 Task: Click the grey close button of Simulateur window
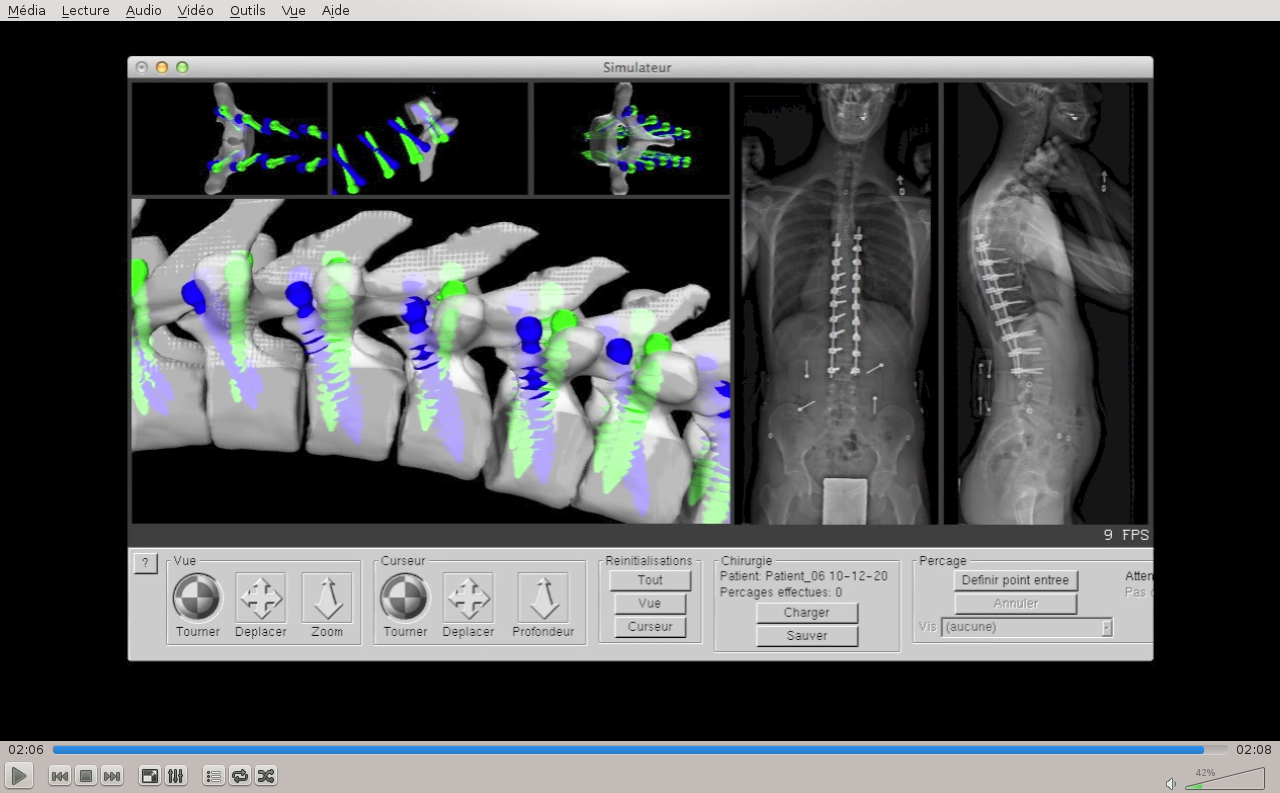click(142, 67)
